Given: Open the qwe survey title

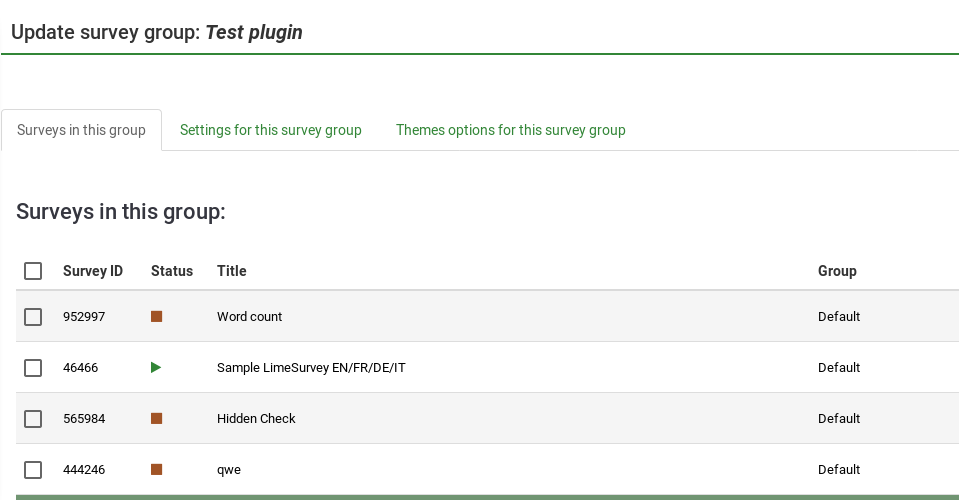Looking at the screenshot, I should click(x=229, y=470).
